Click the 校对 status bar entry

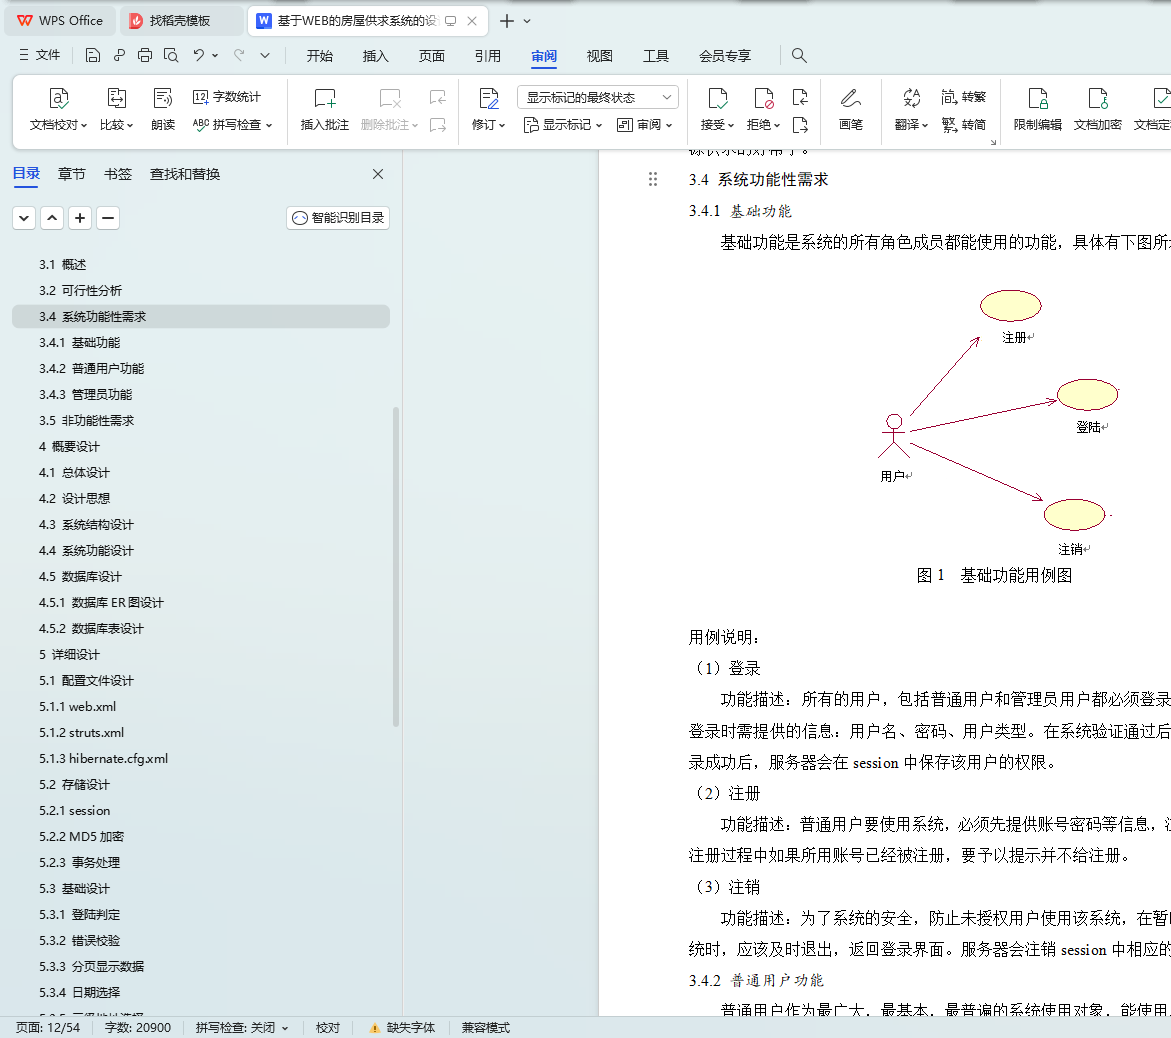328,1028
